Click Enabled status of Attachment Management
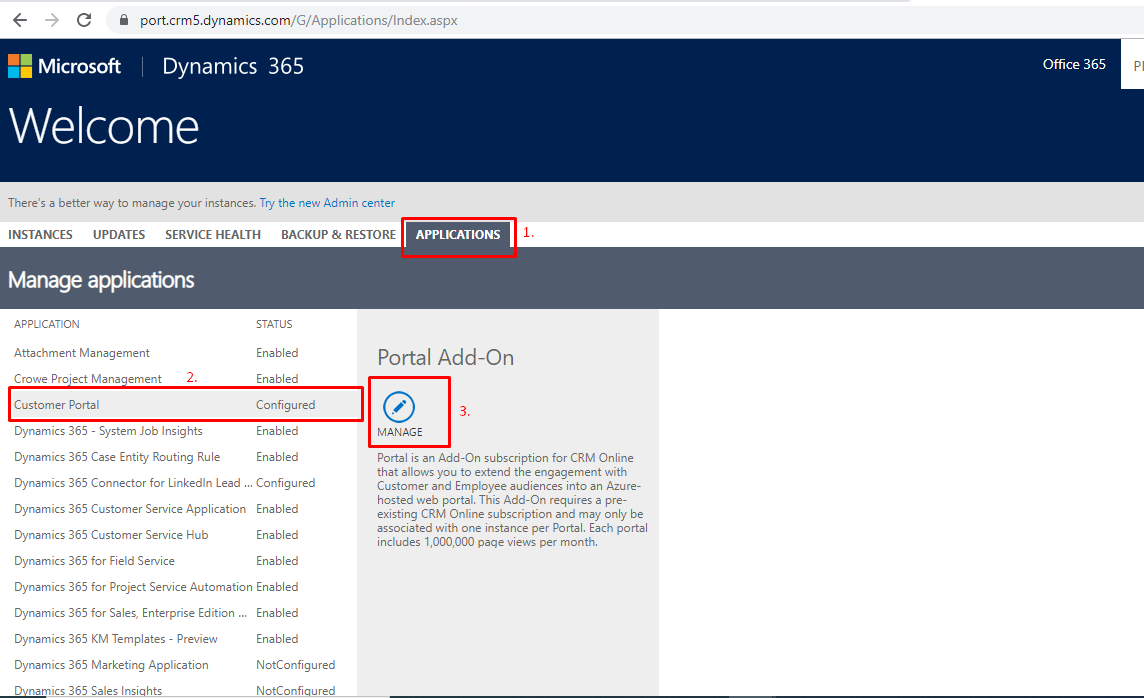This screenshot has width=1144, height=698. pos(277,353)
